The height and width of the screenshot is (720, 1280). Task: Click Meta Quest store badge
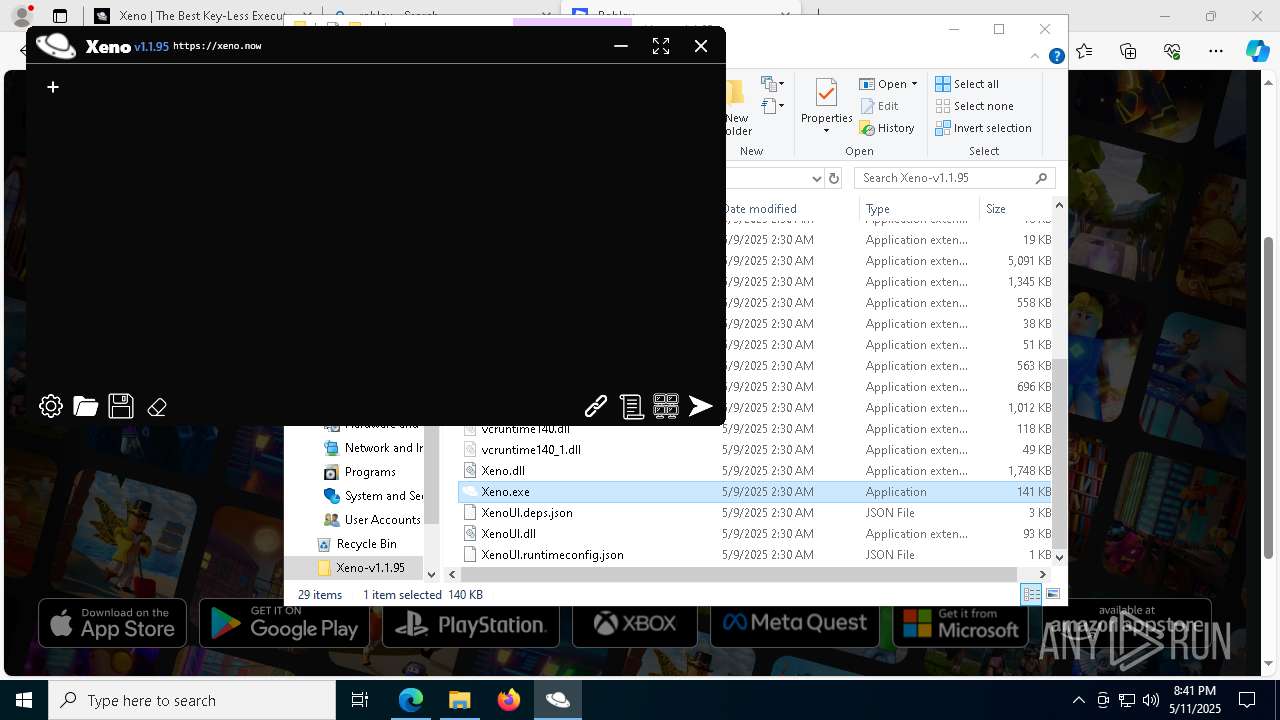coord(795,624)
